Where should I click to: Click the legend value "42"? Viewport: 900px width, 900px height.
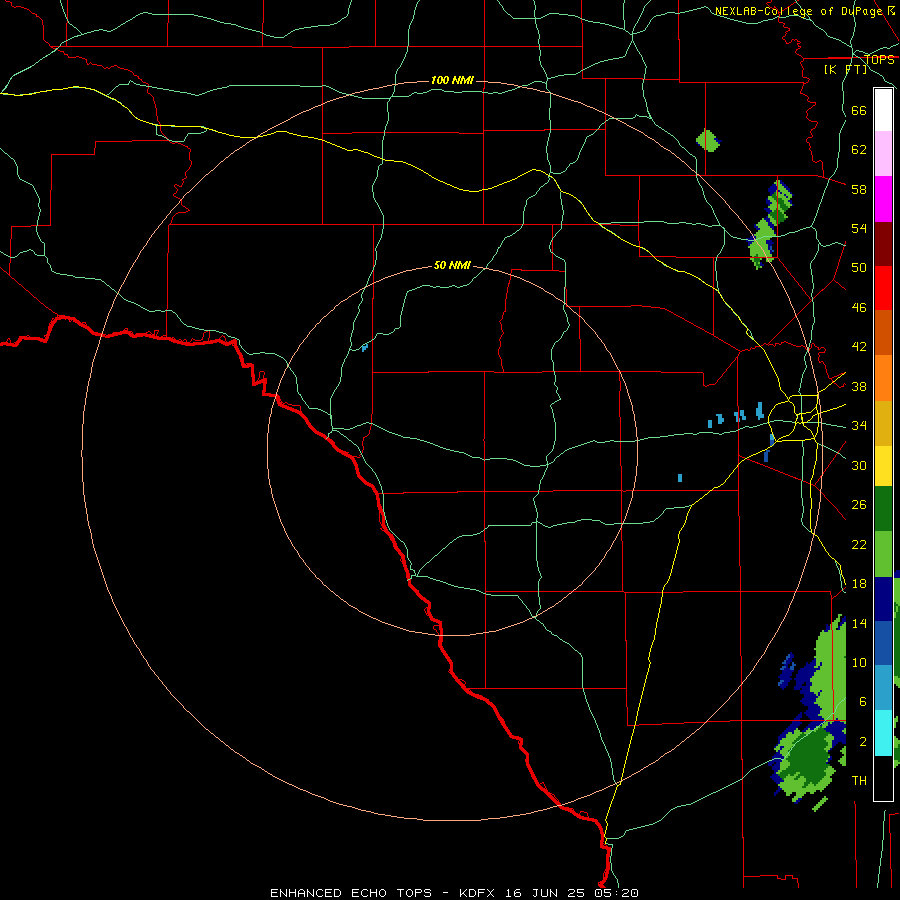coord(859,347)
